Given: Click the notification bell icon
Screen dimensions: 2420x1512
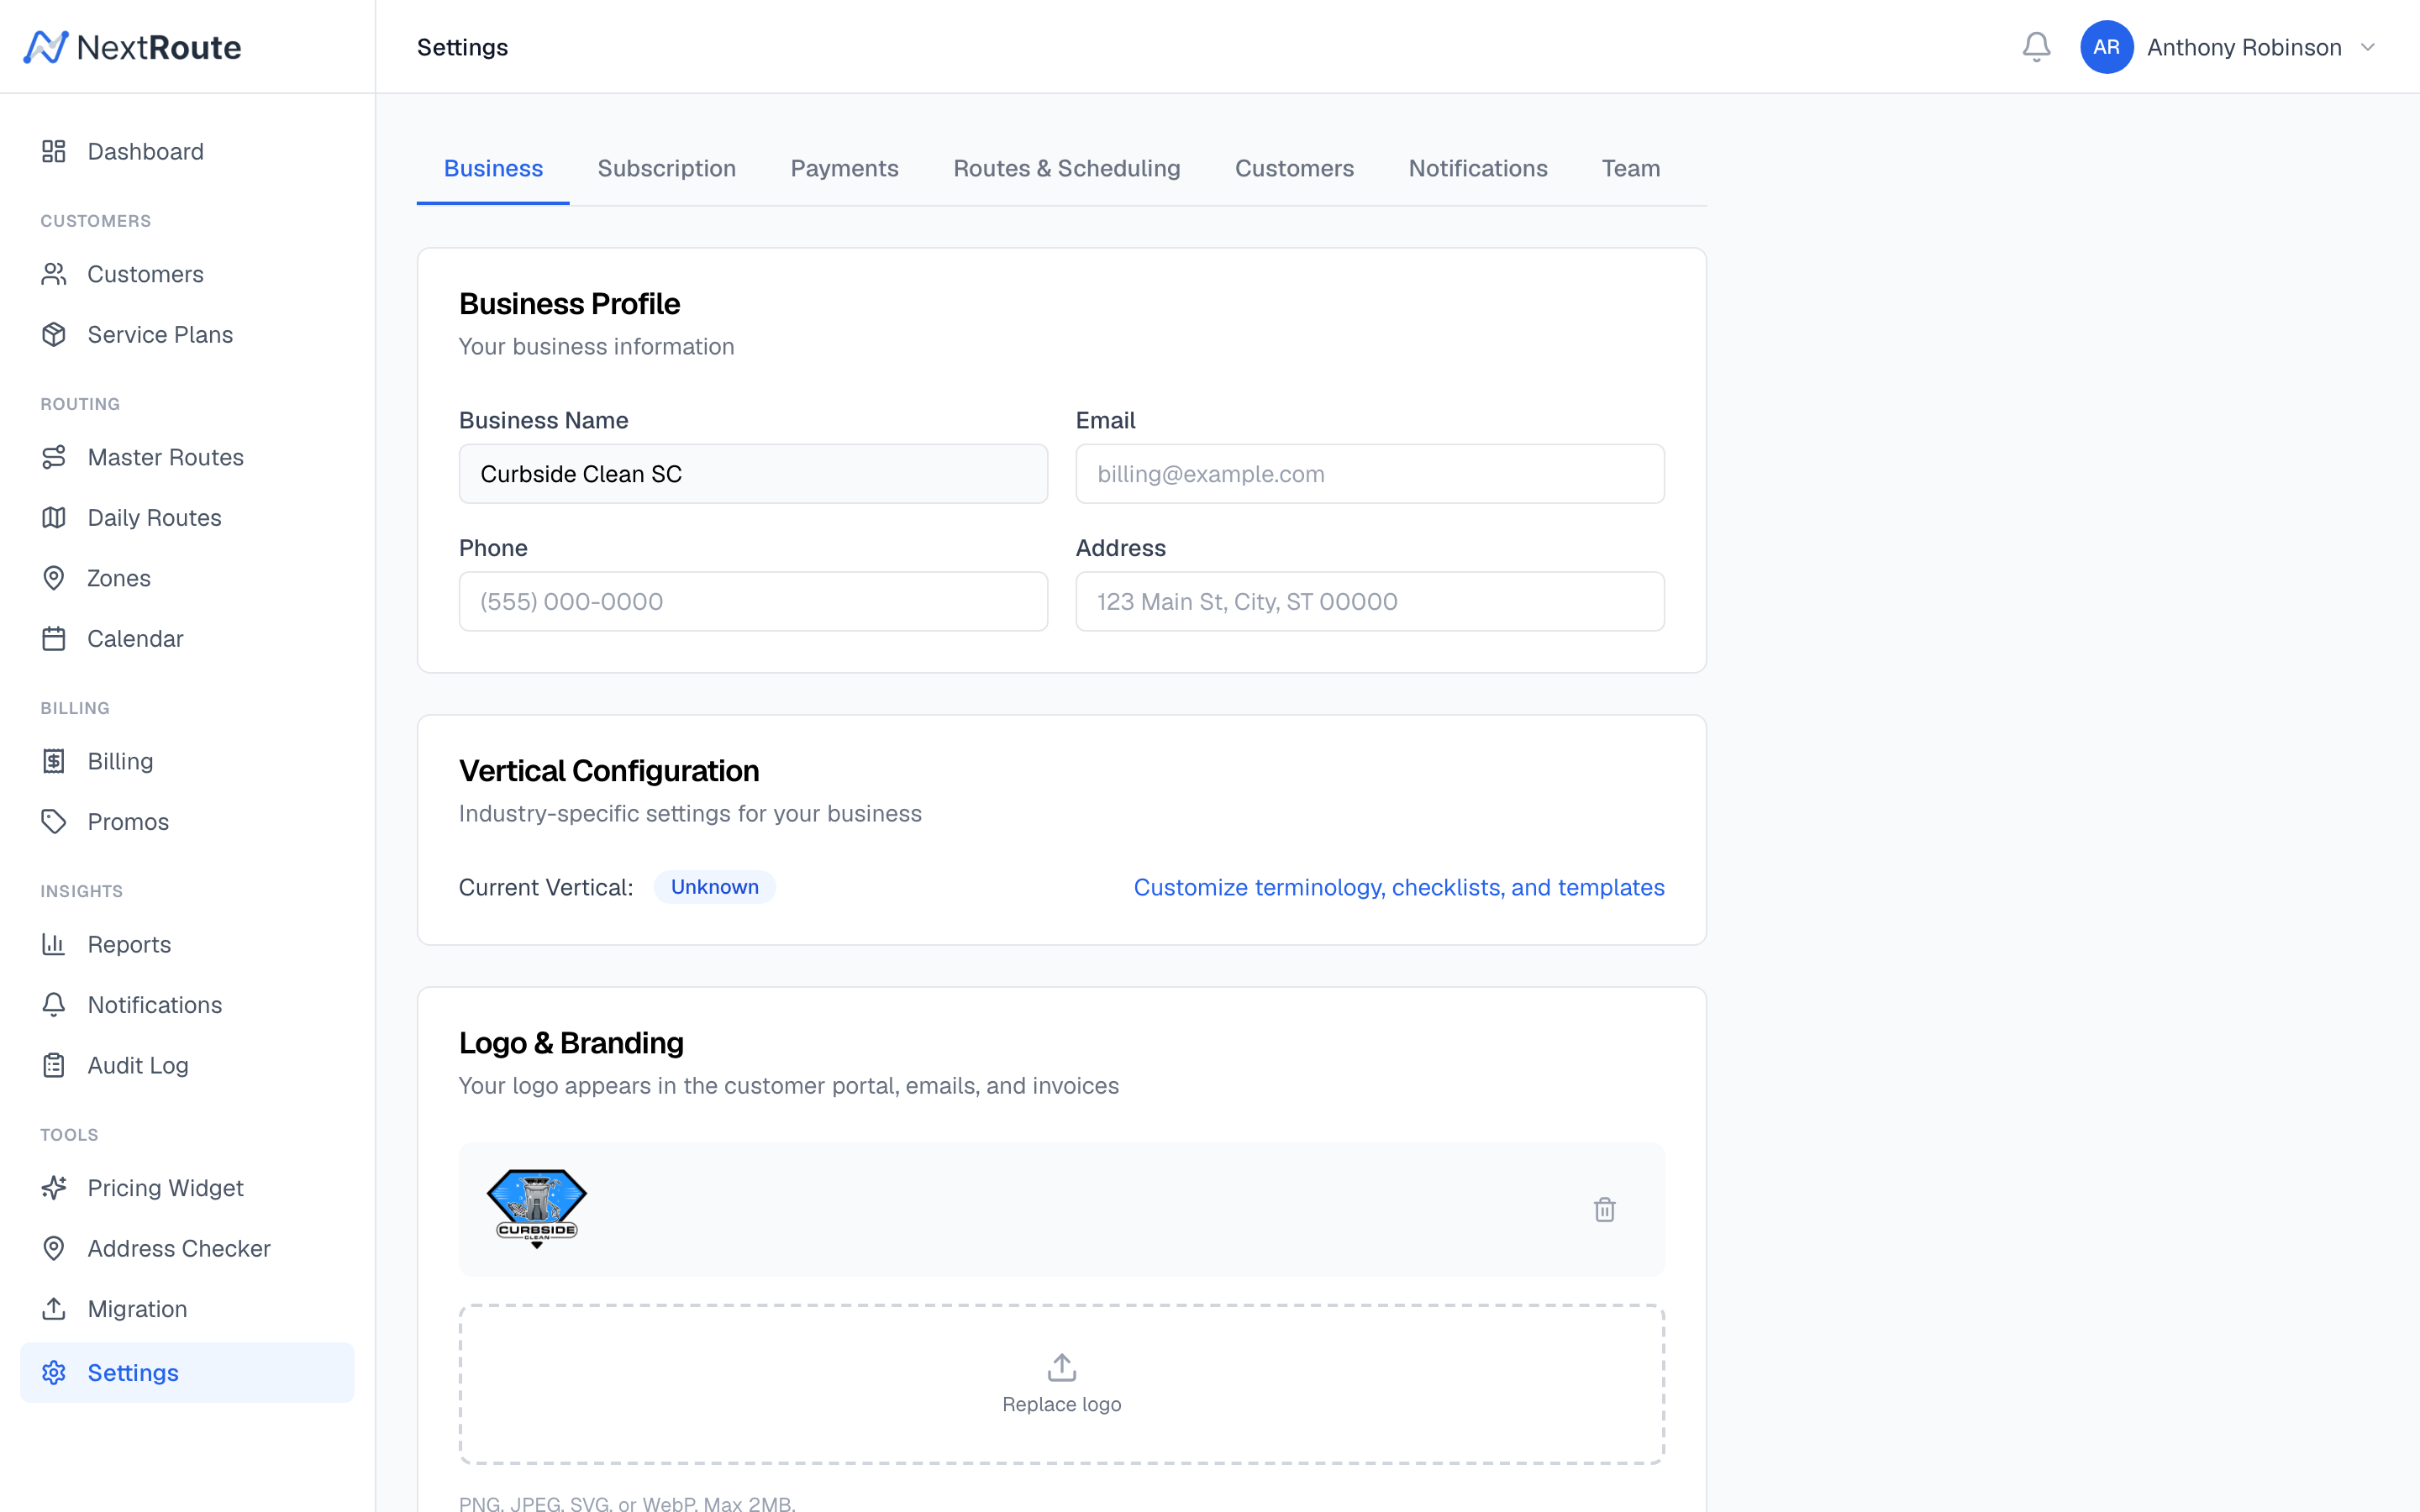Looking at the screenshot, I should tap(2037, 46).
